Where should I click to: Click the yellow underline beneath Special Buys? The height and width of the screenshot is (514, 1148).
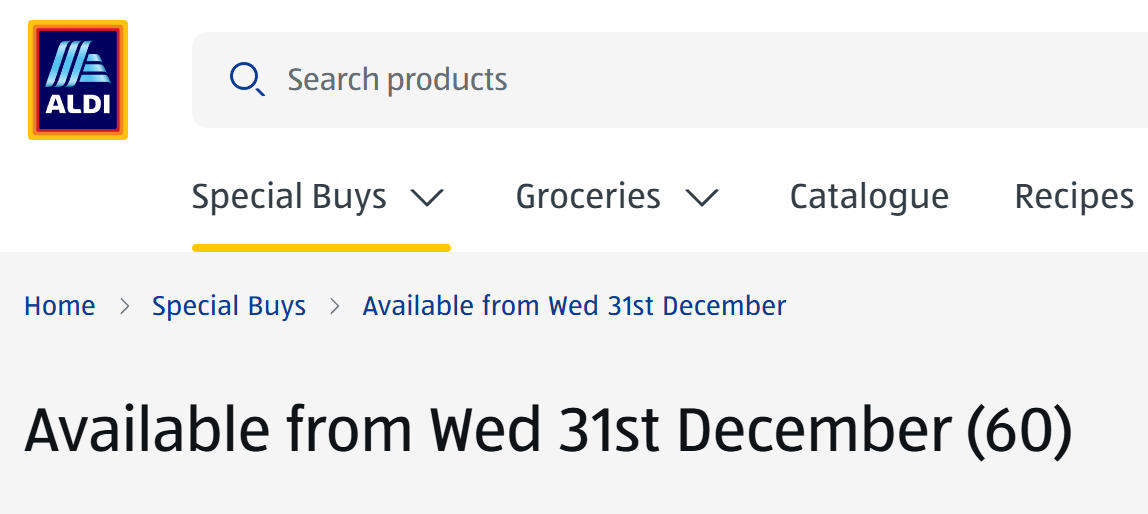point(321,247)
